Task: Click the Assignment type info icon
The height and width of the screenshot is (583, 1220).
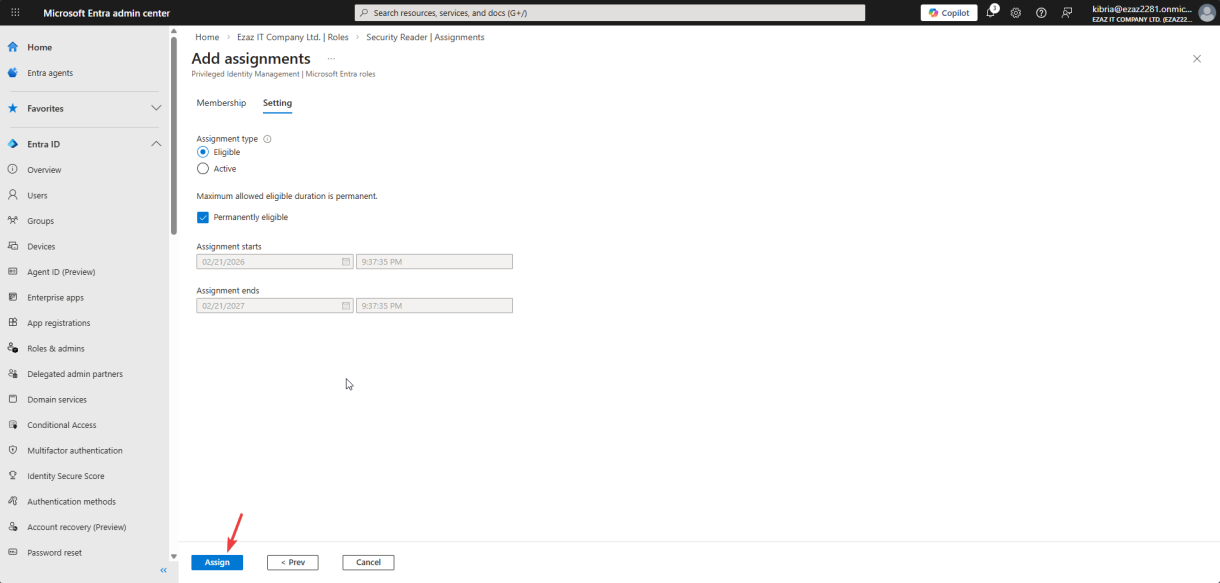Action: coord(267,139)
